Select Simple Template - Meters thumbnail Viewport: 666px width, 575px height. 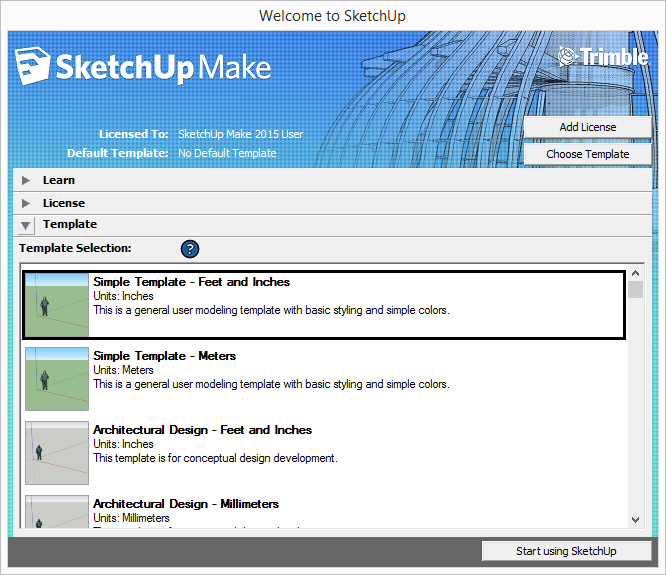coord(57,379)
